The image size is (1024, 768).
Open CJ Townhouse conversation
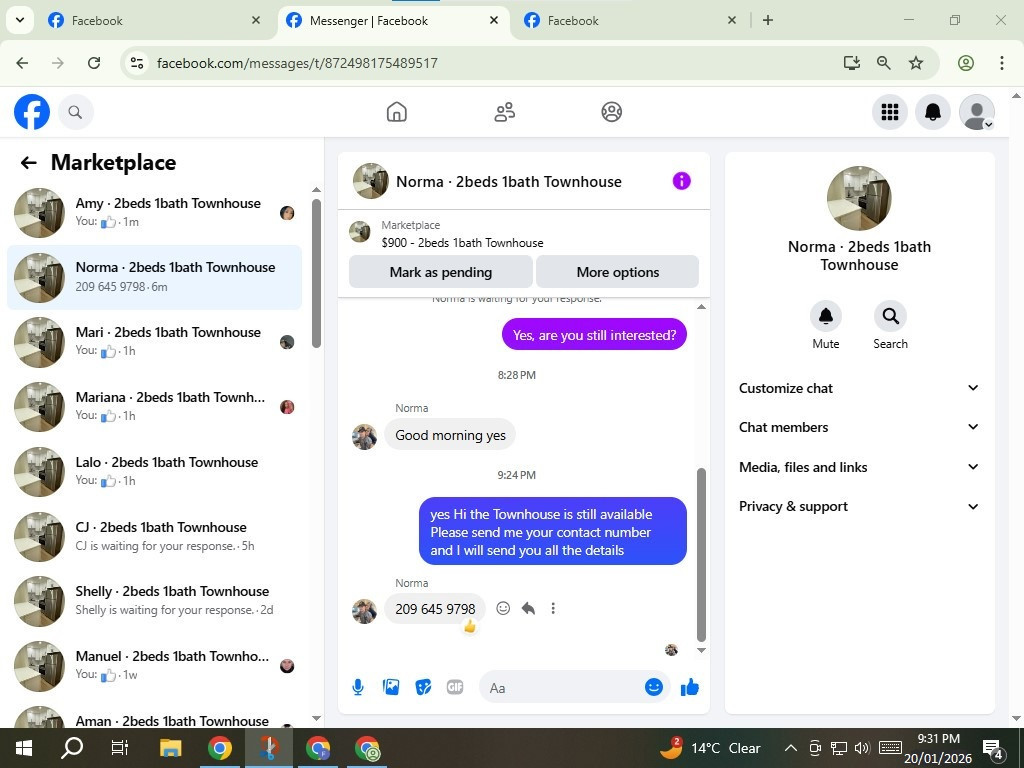click(155, 536)
